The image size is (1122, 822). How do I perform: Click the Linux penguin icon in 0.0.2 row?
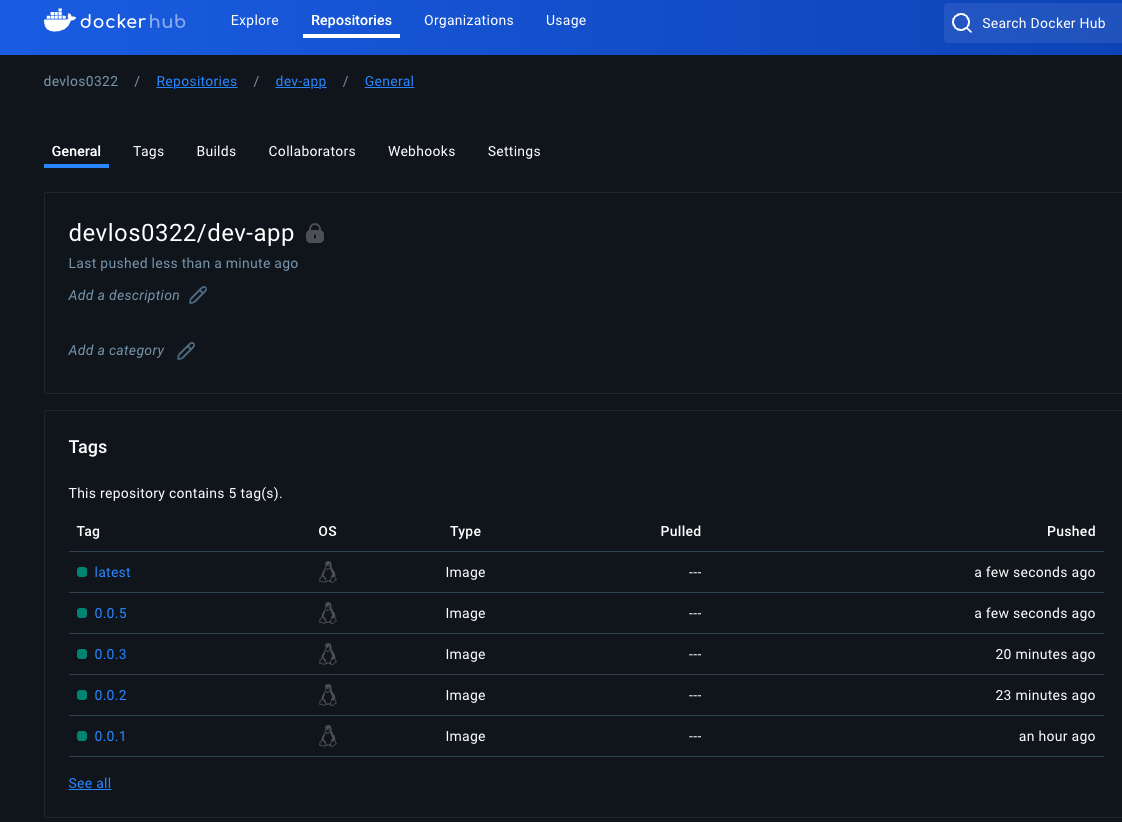click(328, 695)
